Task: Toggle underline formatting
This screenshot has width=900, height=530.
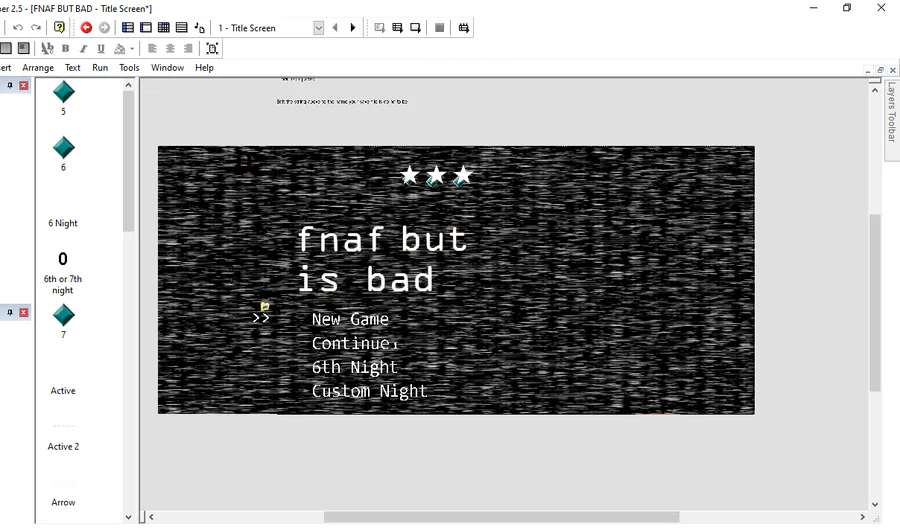Action: [101, 49]
